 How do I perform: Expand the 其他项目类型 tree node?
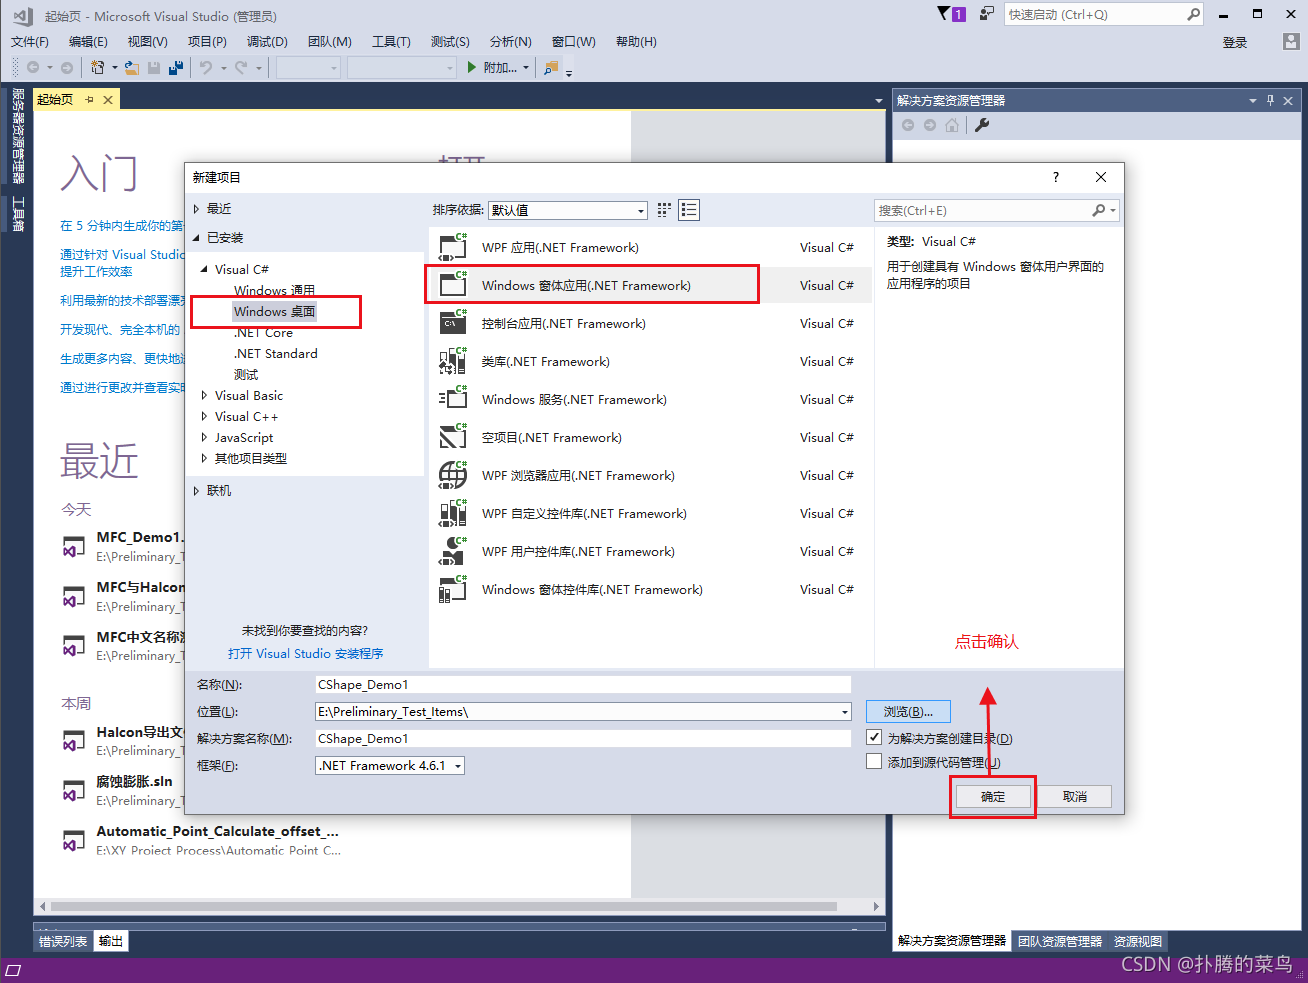204,459
